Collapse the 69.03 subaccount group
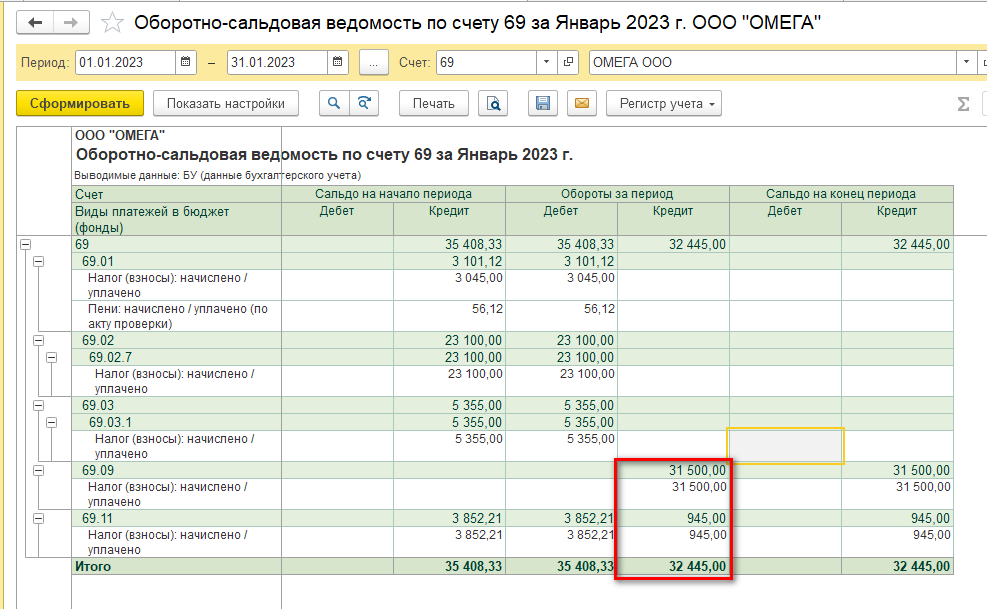Viewport: 987px width, 609px height. point(38,406)
